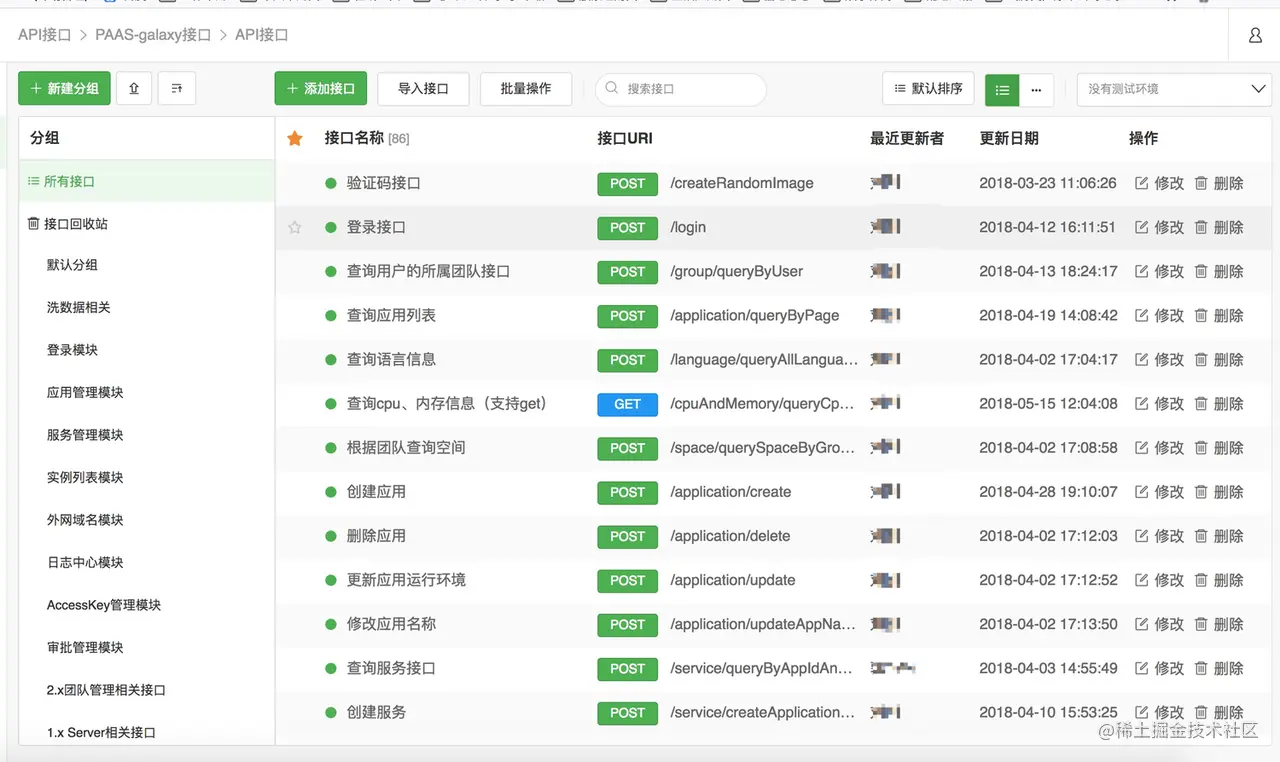Click the /login URI text

point(688,227)
